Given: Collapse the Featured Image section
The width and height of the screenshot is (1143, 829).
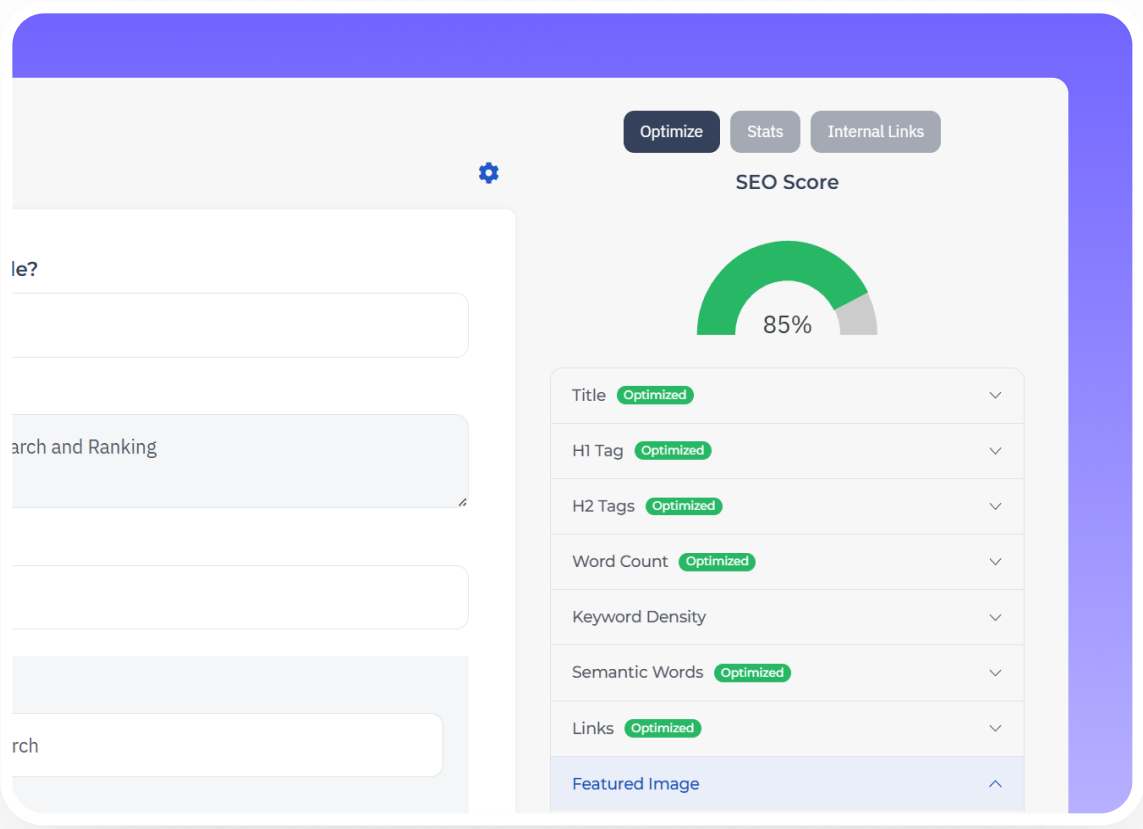Looking at the screenshot, I should pos(995,784).
